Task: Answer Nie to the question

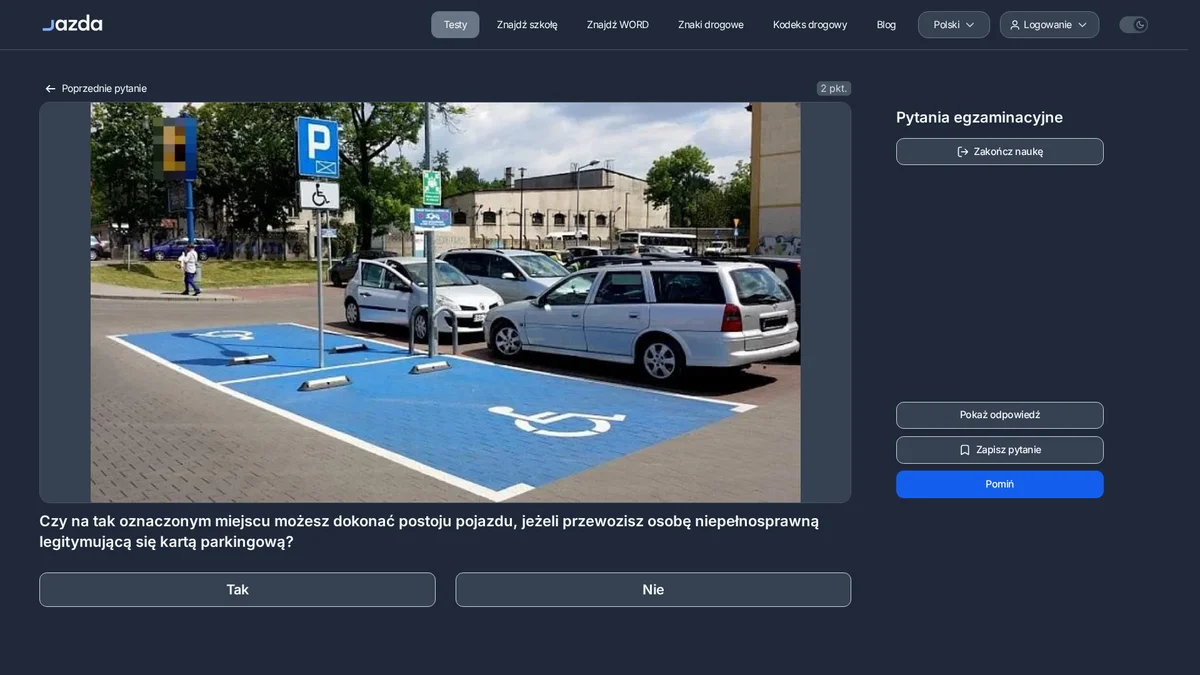Action: coord(653,590)
